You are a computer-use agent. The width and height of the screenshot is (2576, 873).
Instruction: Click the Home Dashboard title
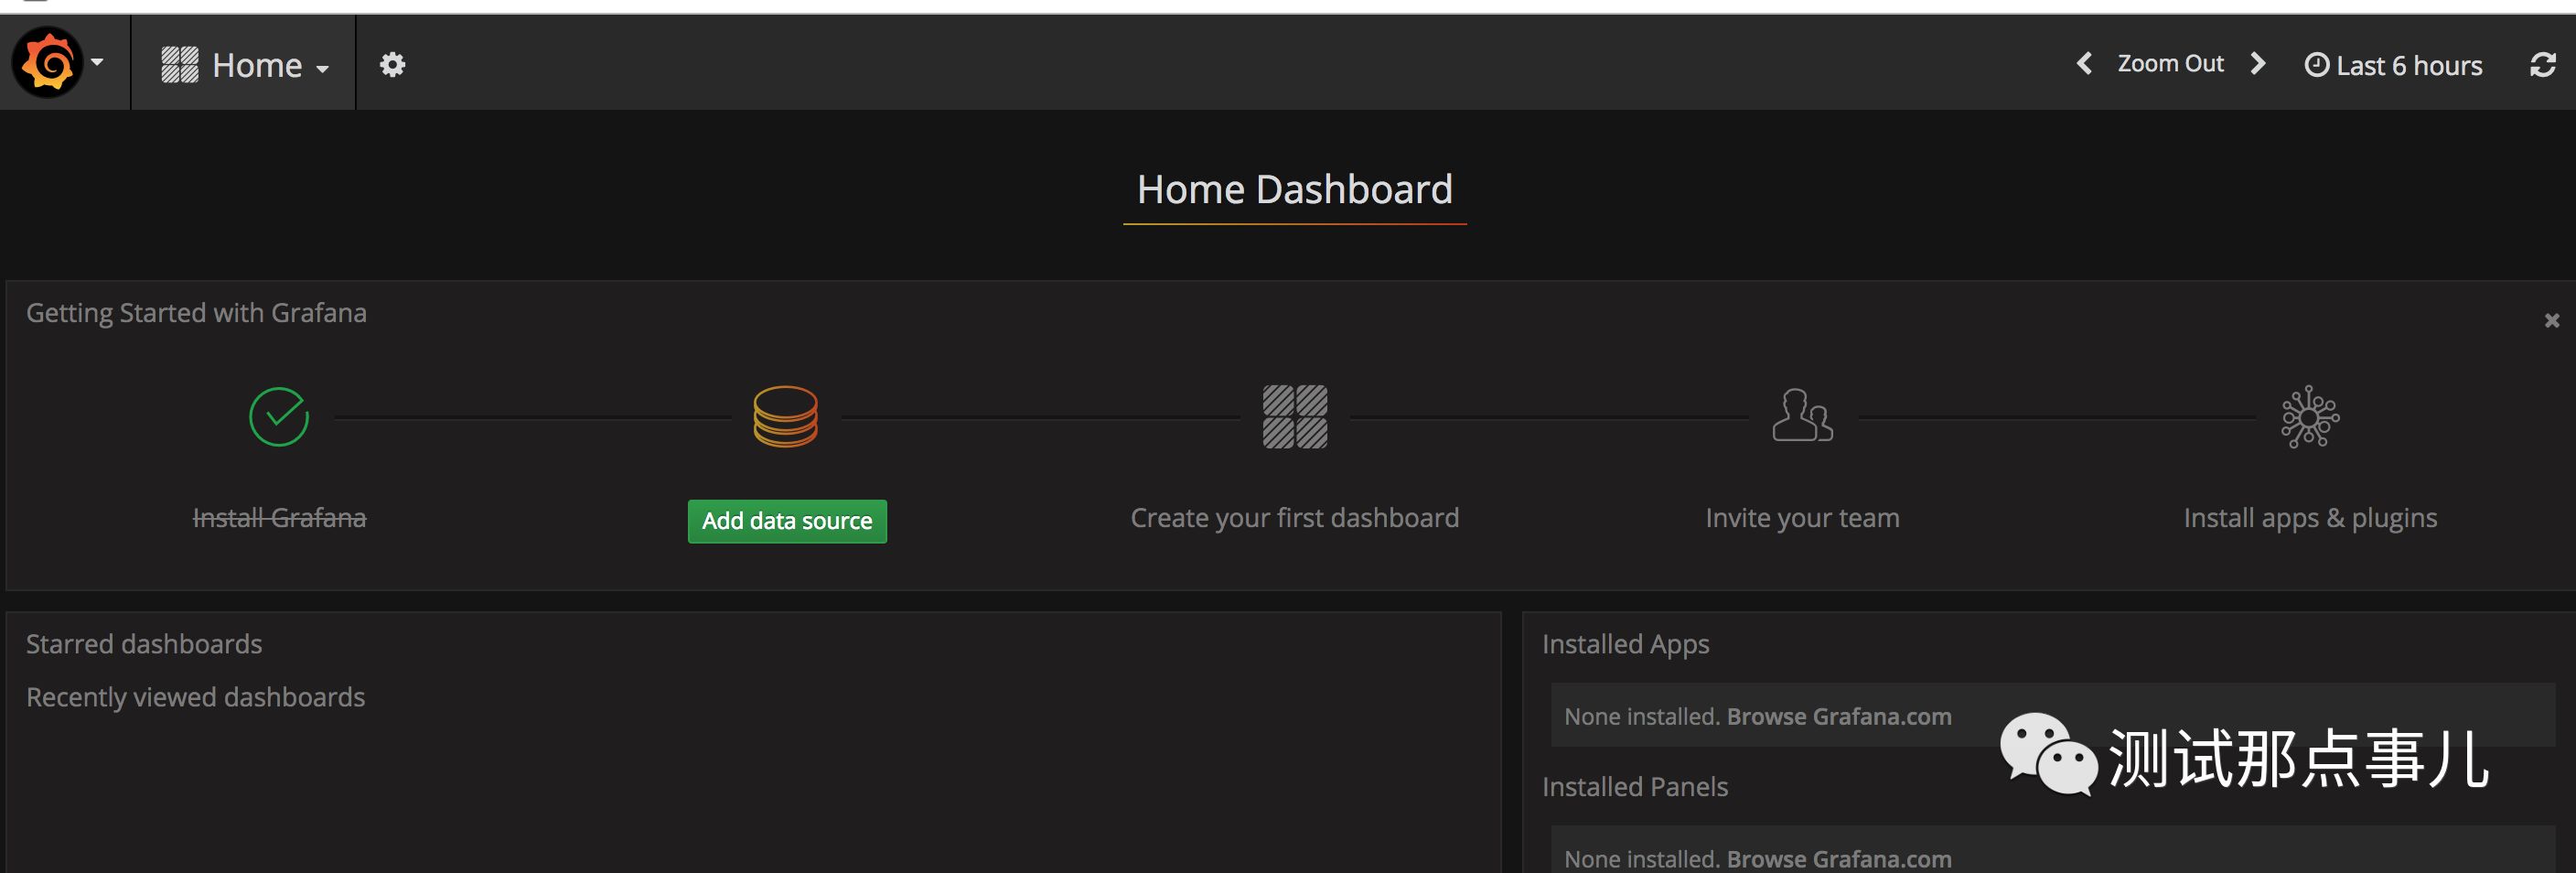coord(1295,190)
